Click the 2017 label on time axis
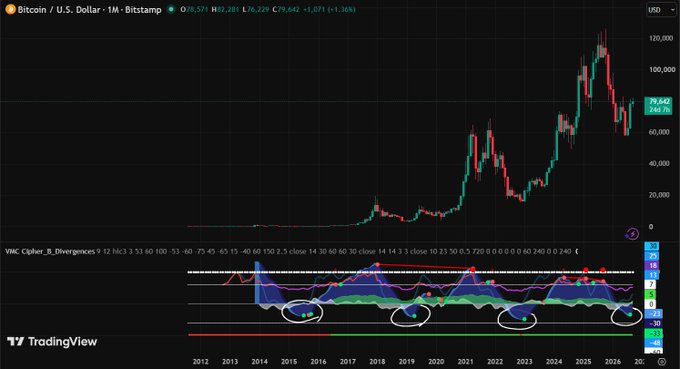Image resolution: width=680 pixels, height=369 pixels. pos(348,361)
